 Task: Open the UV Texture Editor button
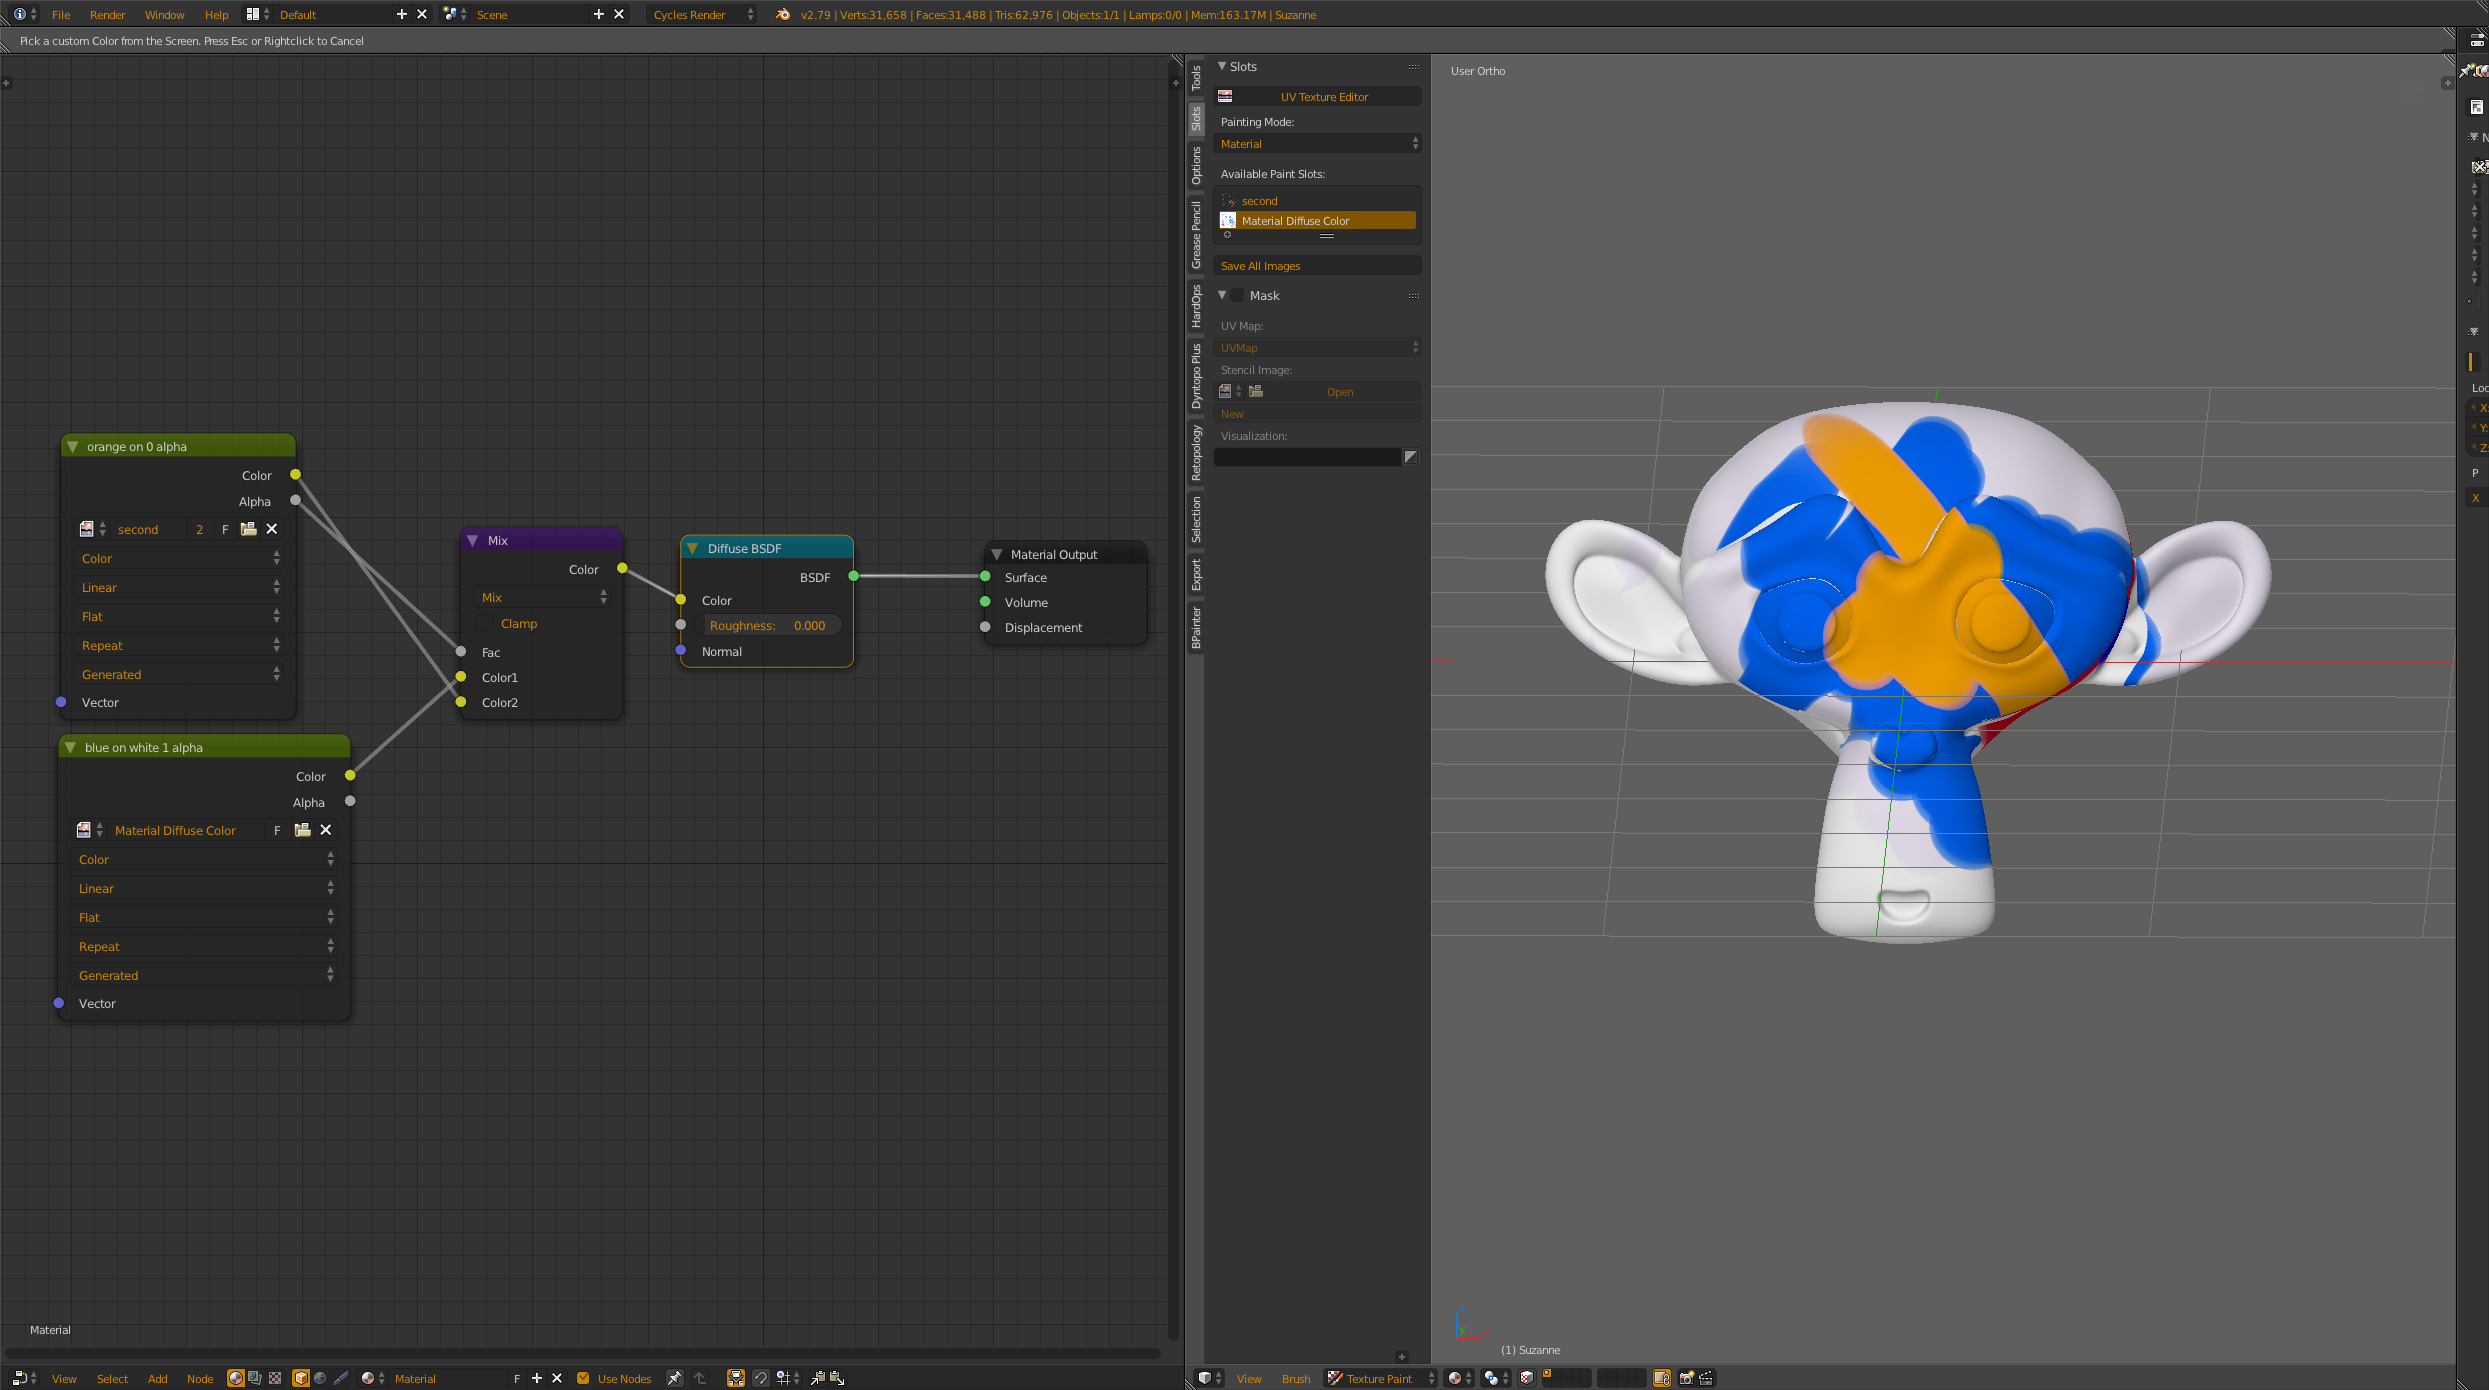(x=1318, y=97)
